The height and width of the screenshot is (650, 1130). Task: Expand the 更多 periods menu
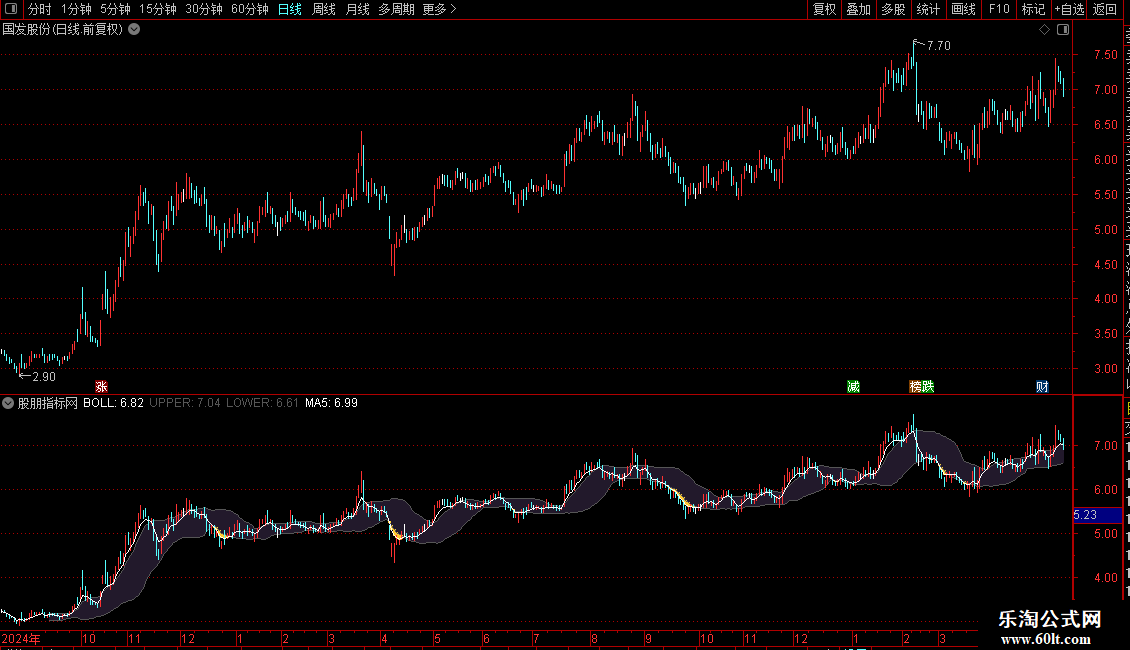click(x=440, y=9)
